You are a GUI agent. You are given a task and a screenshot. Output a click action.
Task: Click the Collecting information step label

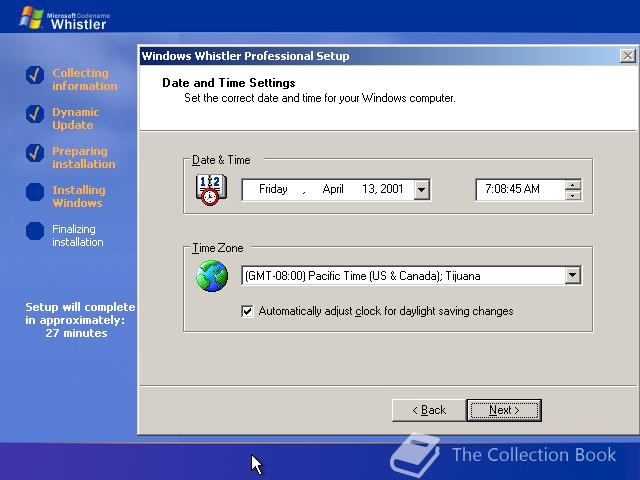point(84,79)
